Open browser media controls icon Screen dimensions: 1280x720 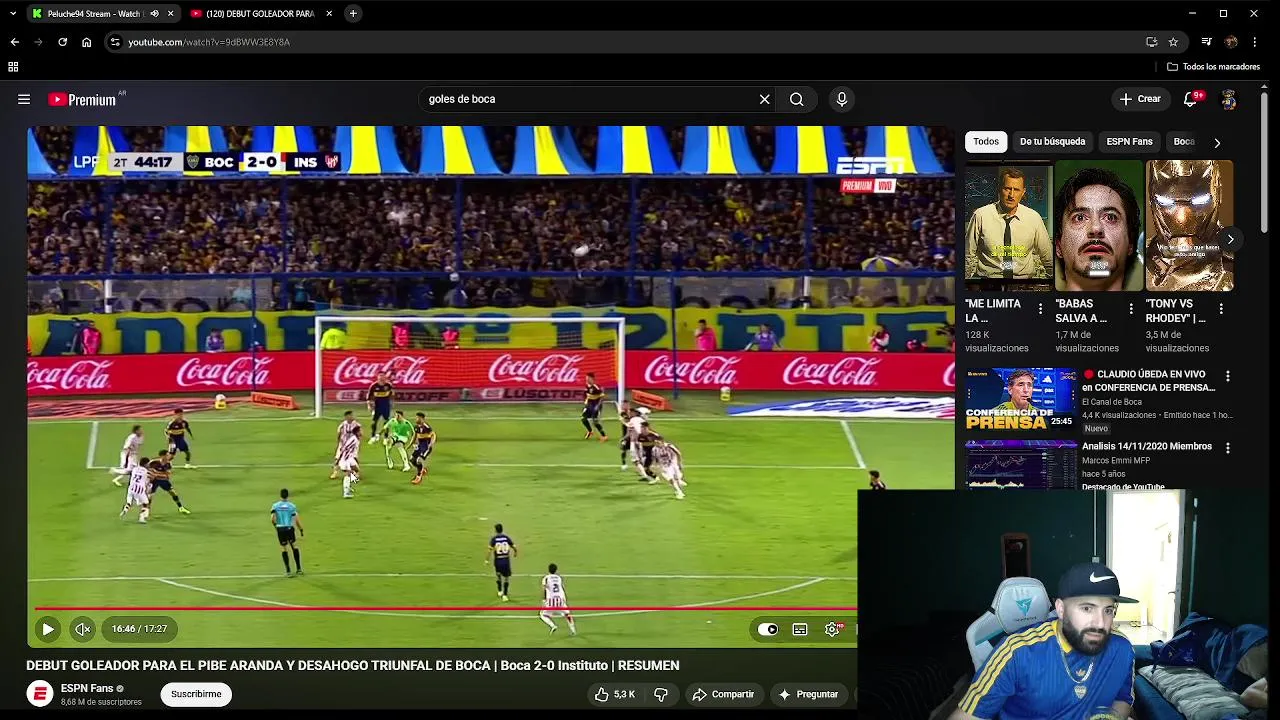(1207, 42)
